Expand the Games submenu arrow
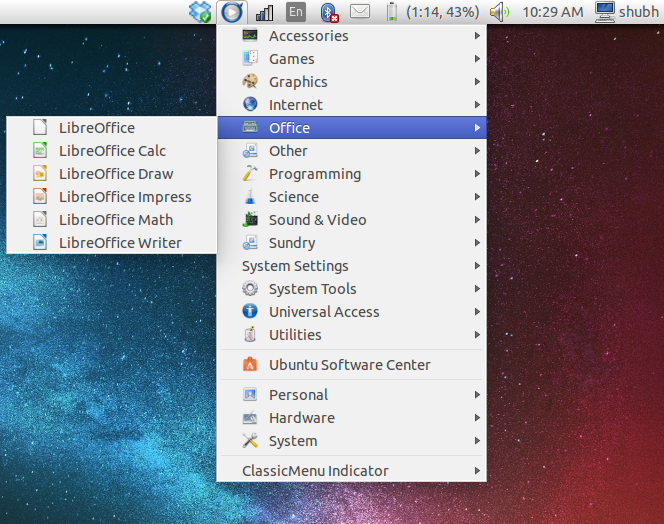This screenshot has height=524, width=664. click(x=477, y=58)
